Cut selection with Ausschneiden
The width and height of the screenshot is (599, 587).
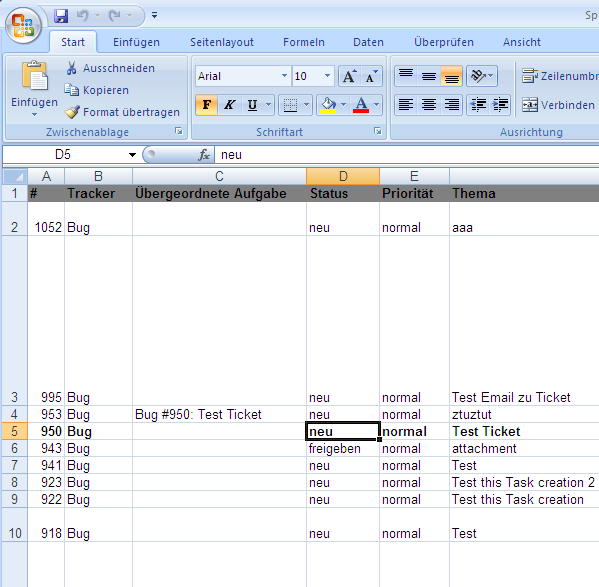click(110, 68)
